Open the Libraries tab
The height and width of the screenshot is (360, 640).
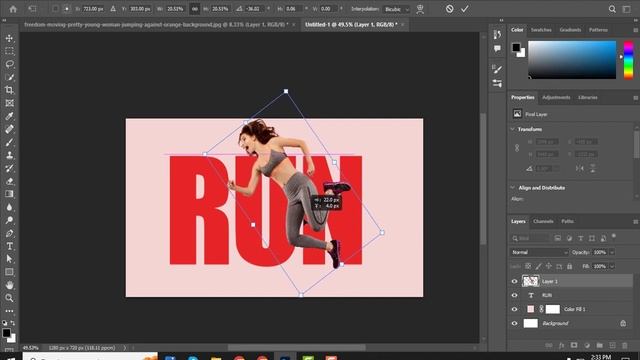[x=588, y=97]
